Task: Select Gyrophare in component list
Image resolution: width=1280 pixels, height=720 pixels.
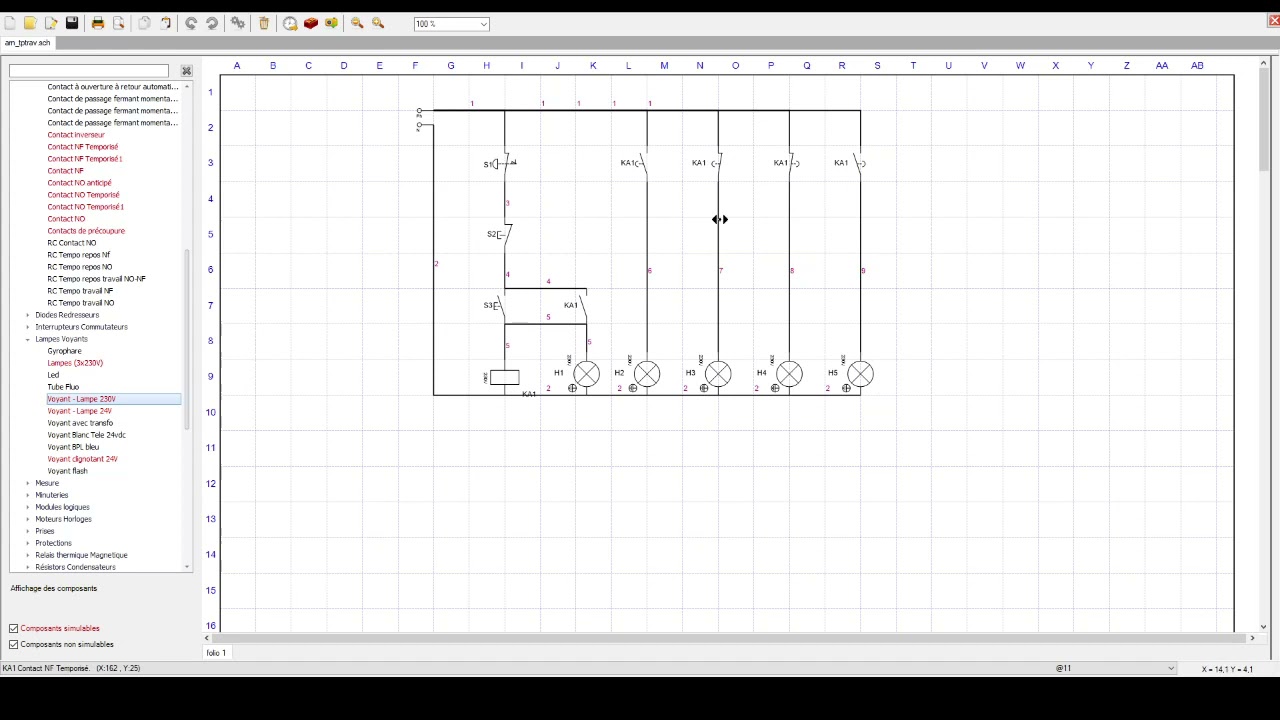Action: (64, 351)
